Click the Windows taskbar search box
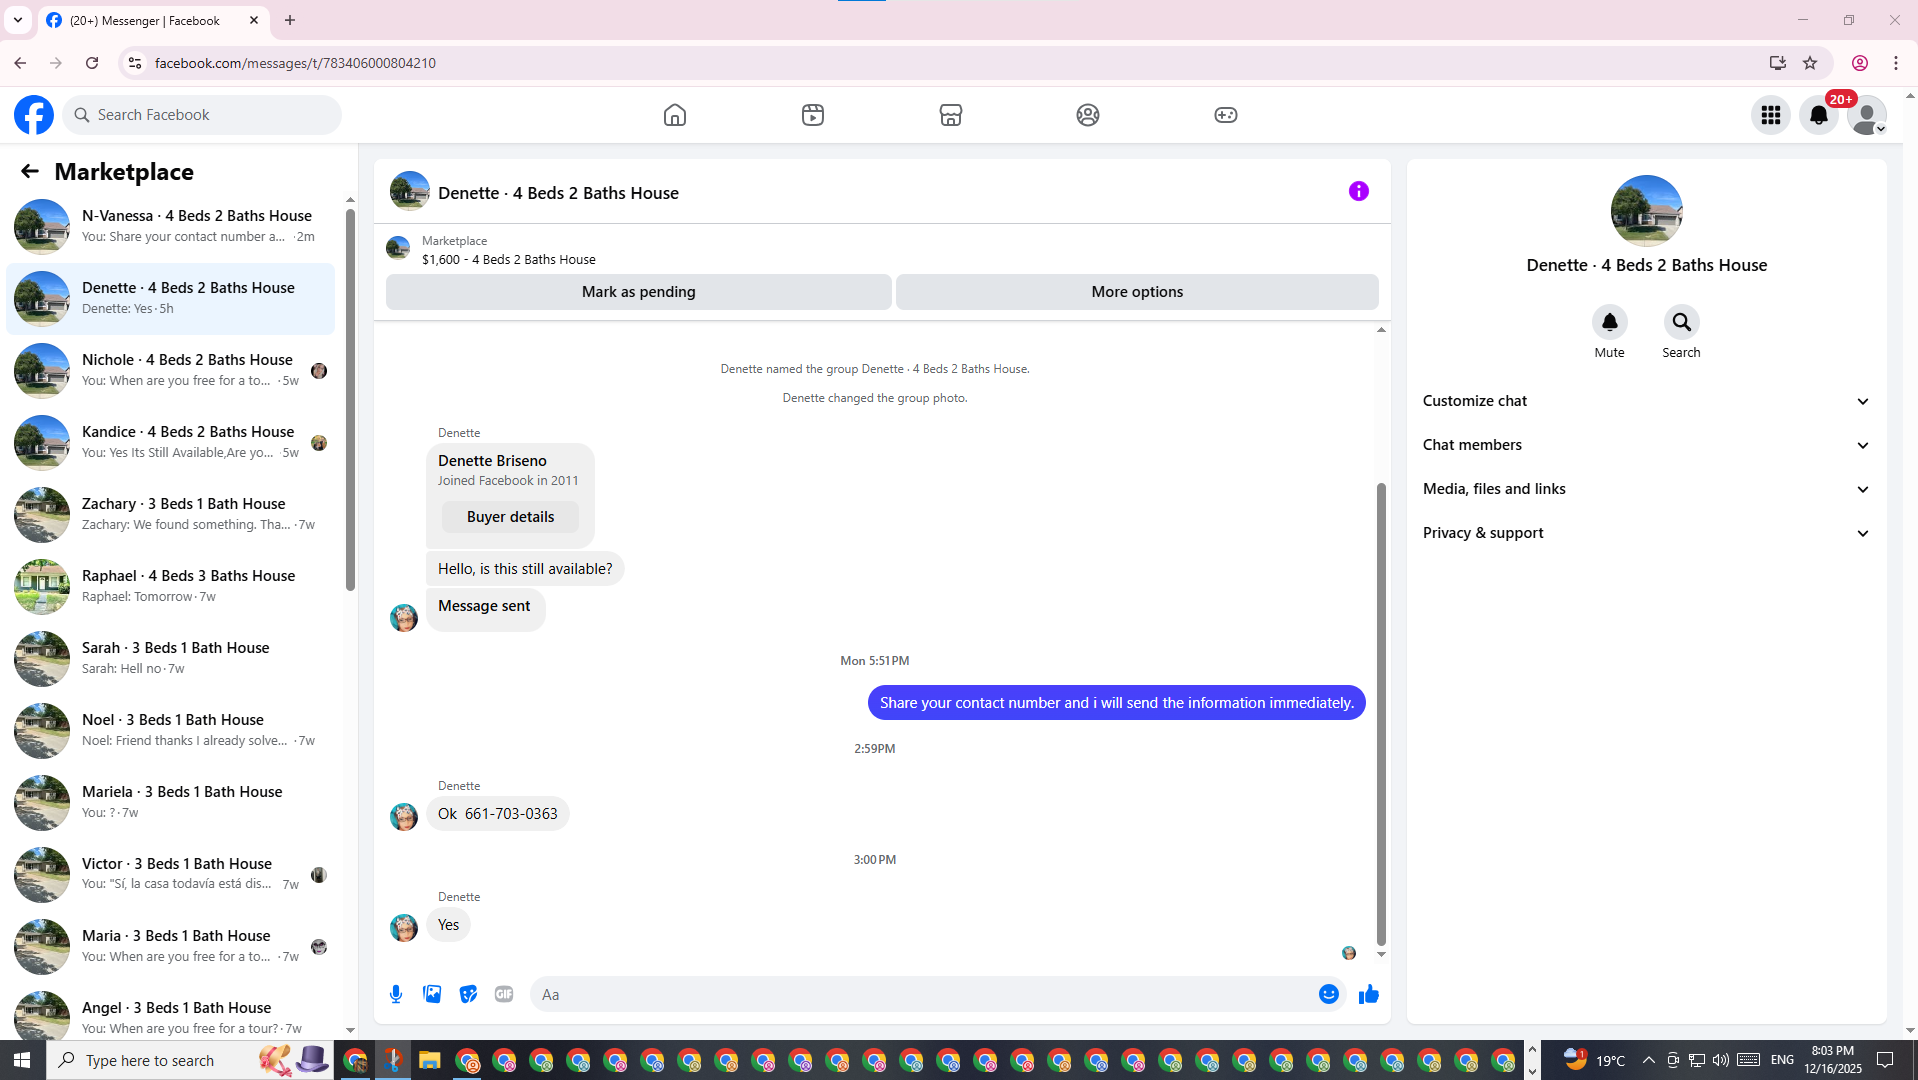This screenshot has height=1080, width=1918. (190, 1060)
